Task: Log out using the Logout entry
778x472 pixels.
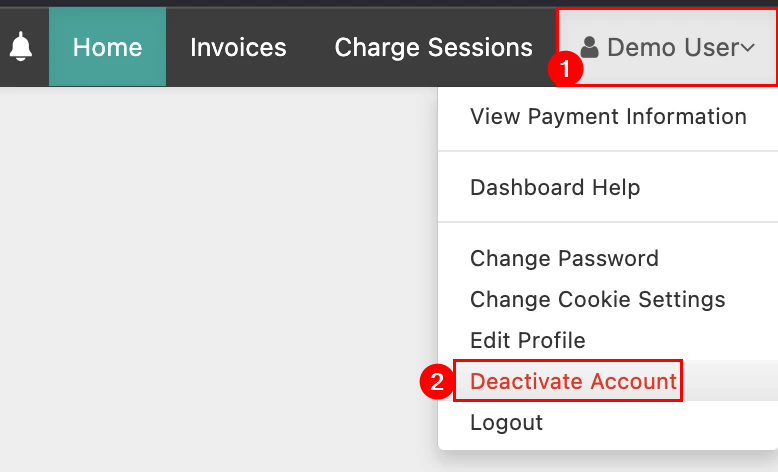Action: tap(506, 422)
